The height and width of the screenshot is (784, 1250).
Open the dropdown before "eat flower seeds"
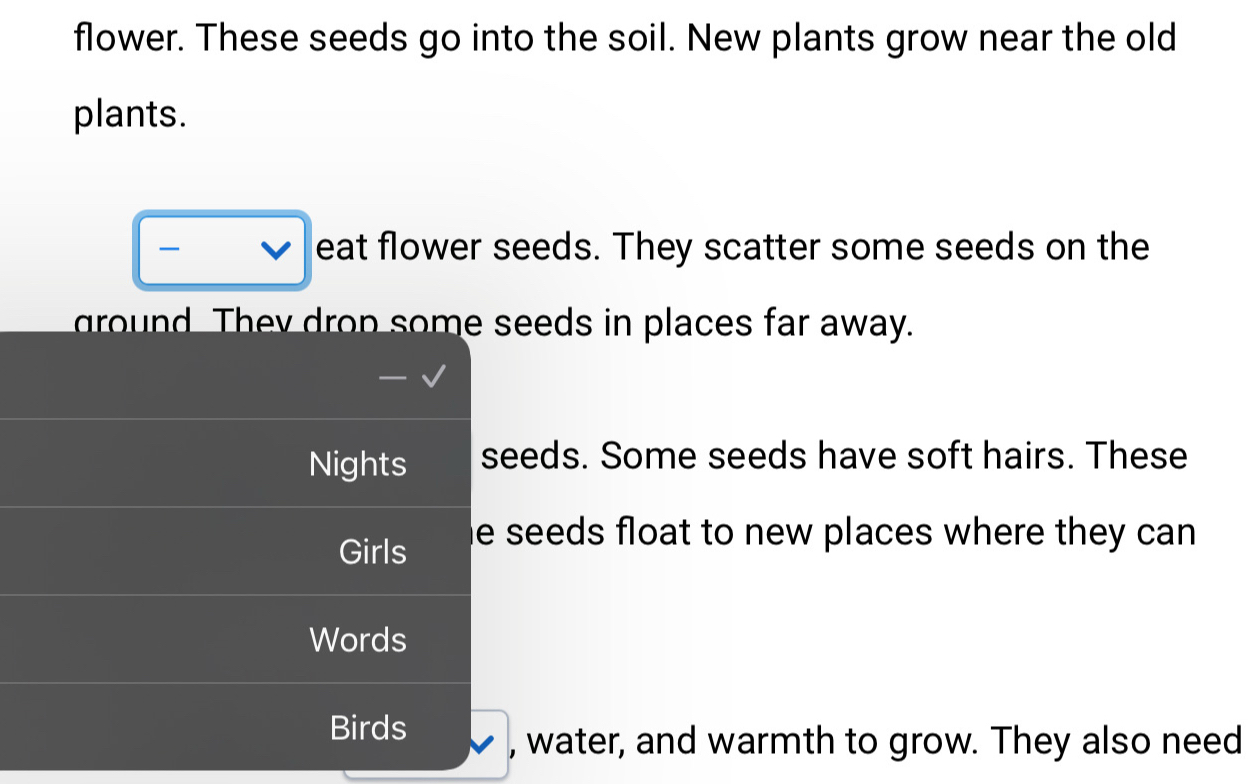221,250
